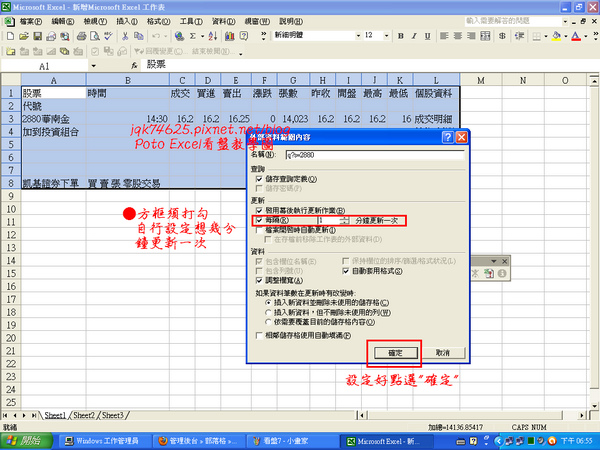Align cell text left
The height and width of the screenshot is (450, 600).
[x=444, y=36]
